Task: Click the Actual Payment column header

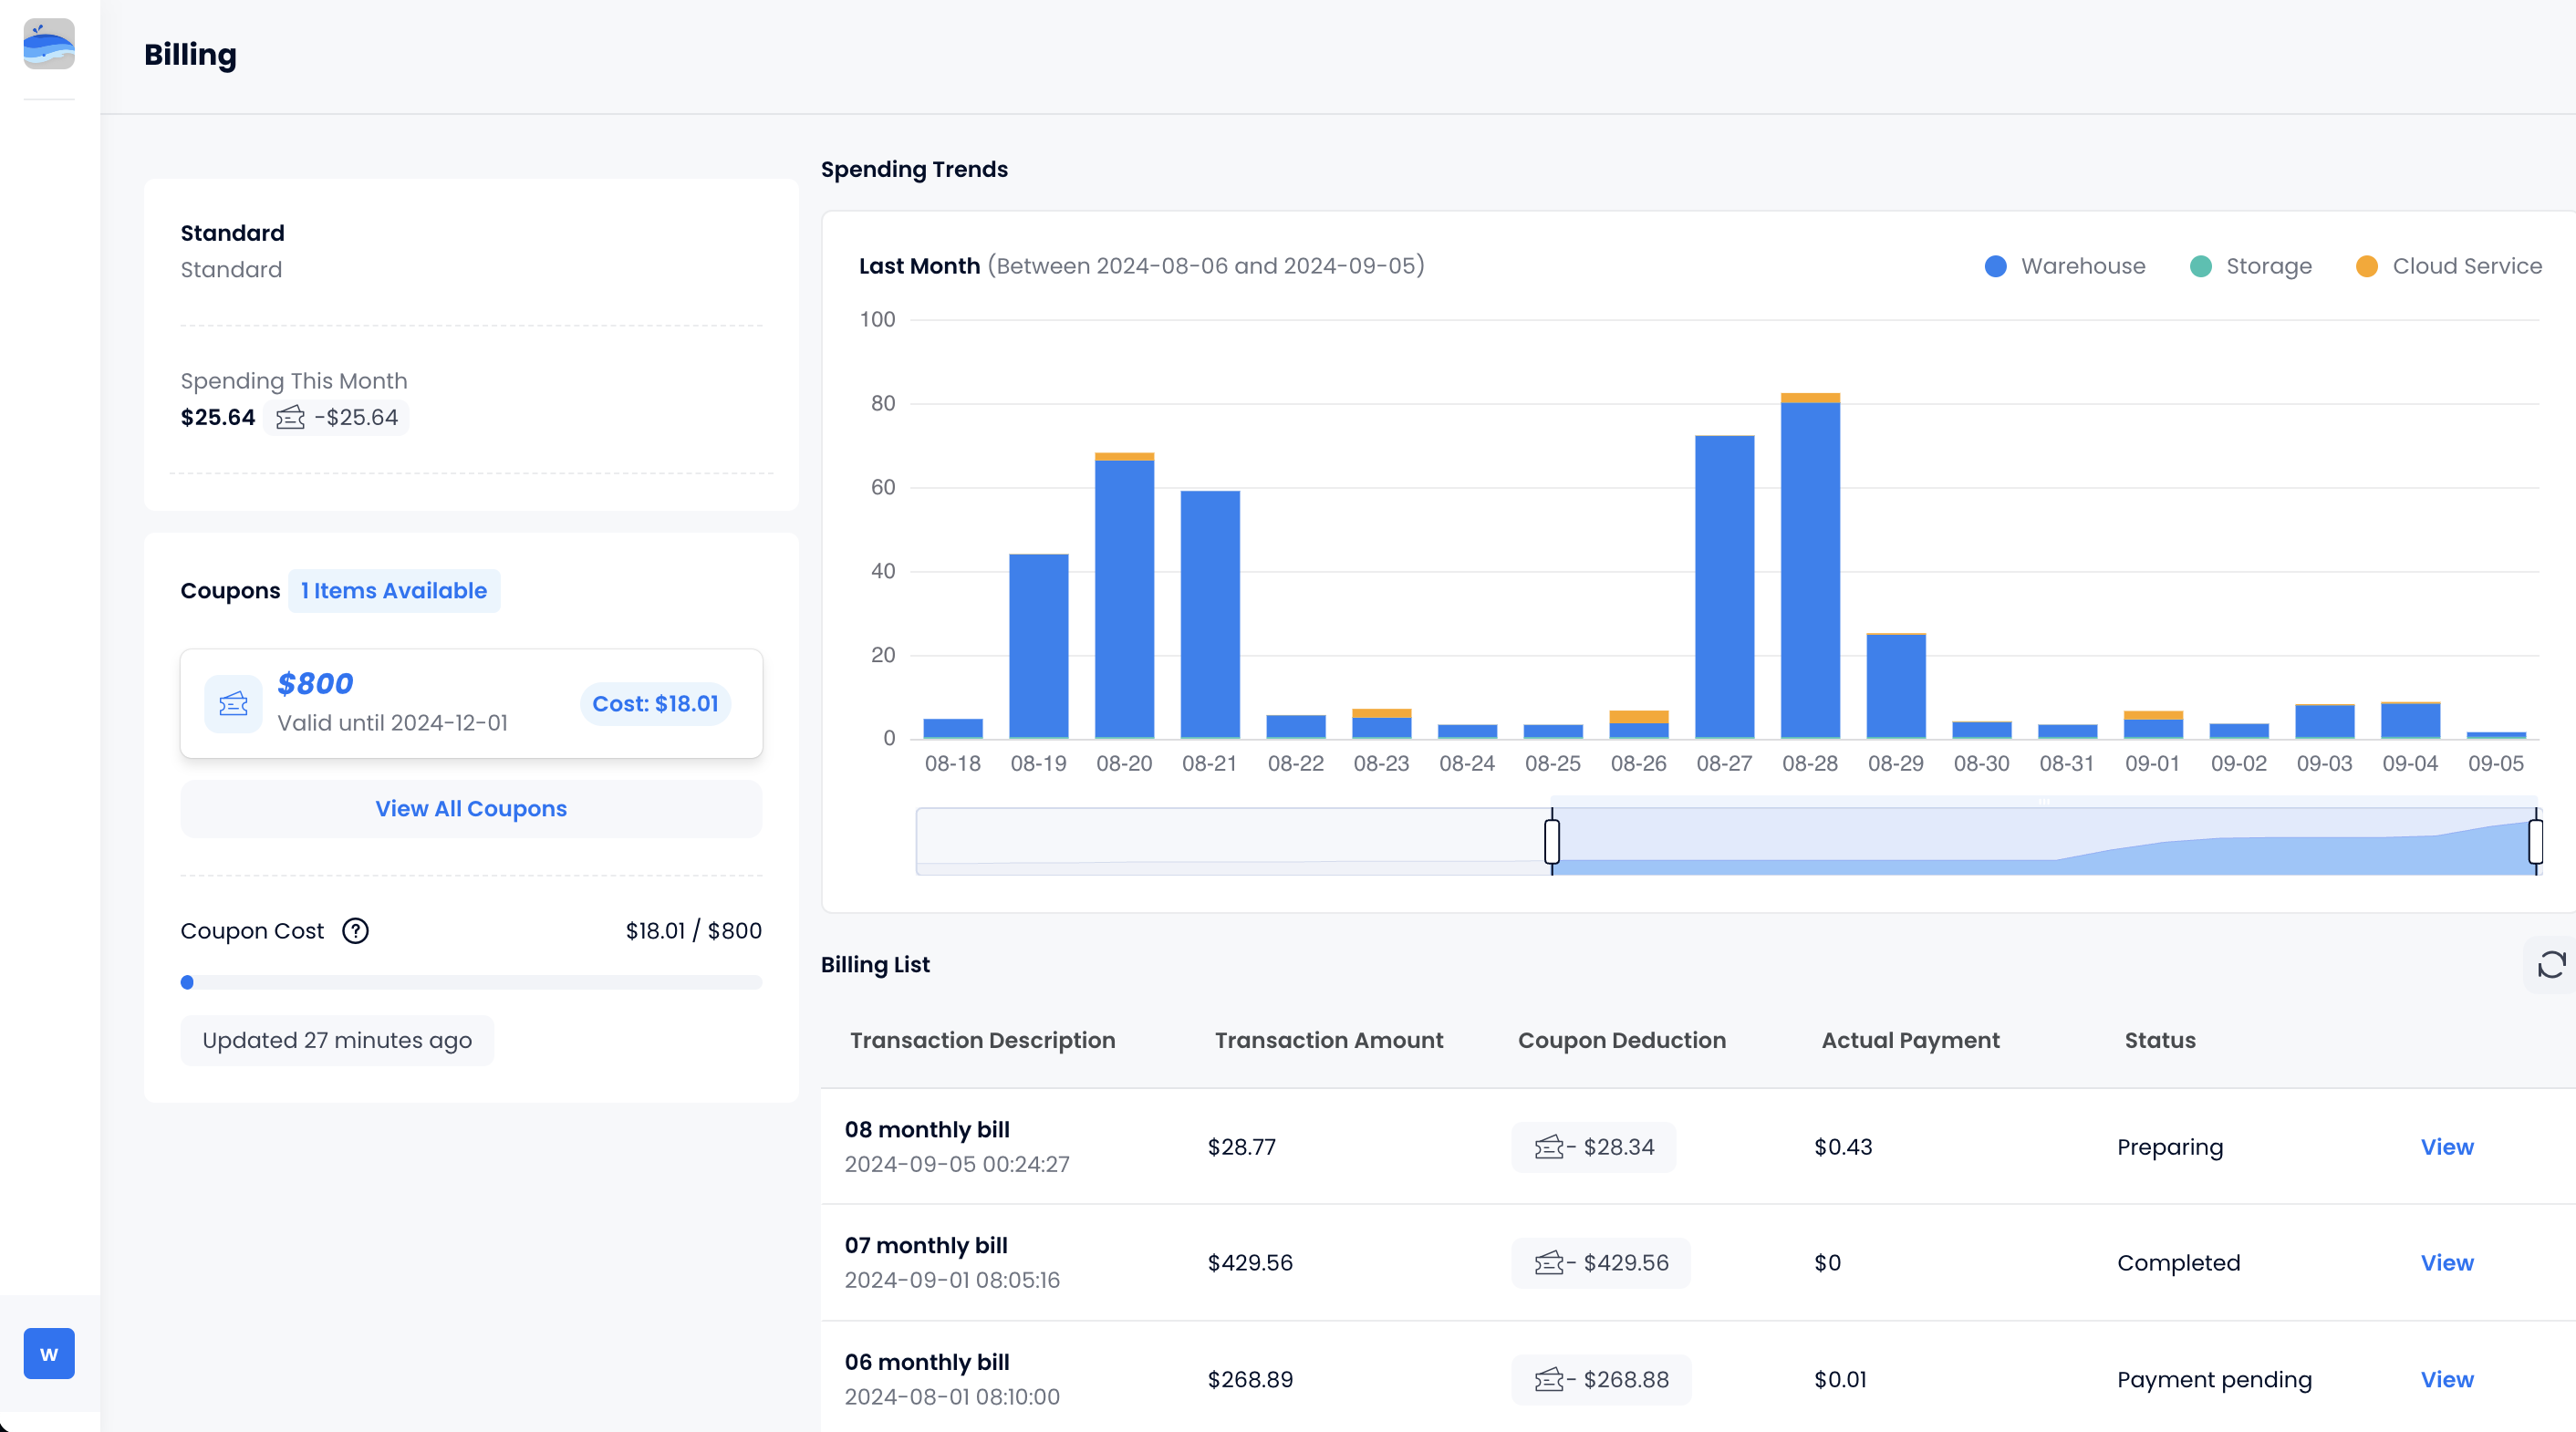Action: click(1910, 1040)
